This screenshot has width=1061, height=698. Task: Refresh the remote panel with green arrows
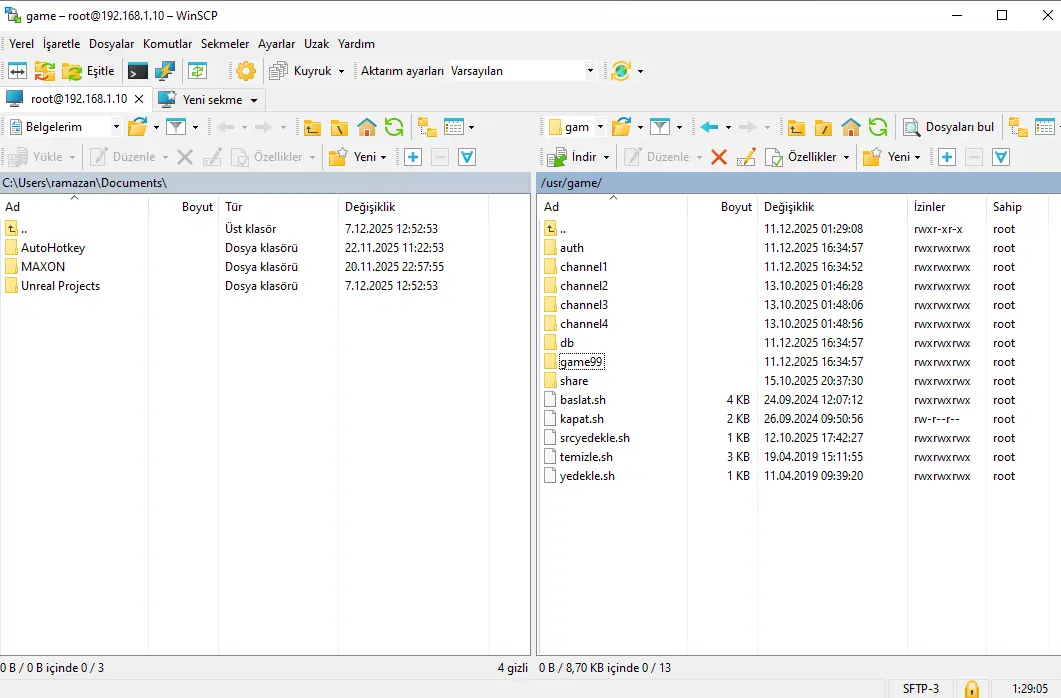pyautogui.click(x=878, y=127)
